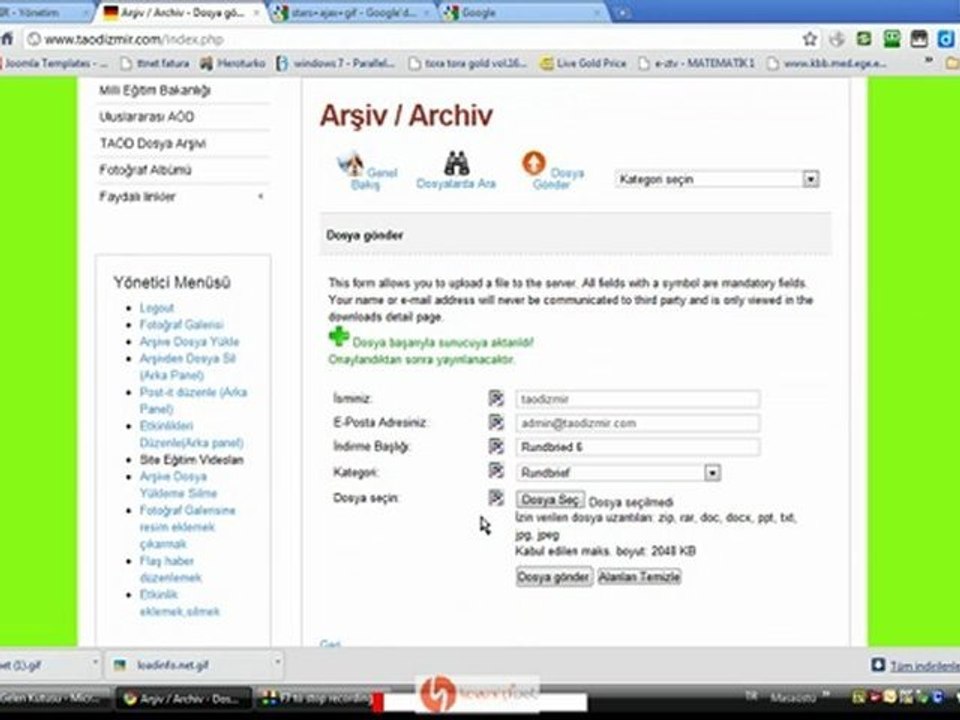Switch to the Yönetim browser tab
Viewport: 960px width, 720px height.
pos(43,13)
